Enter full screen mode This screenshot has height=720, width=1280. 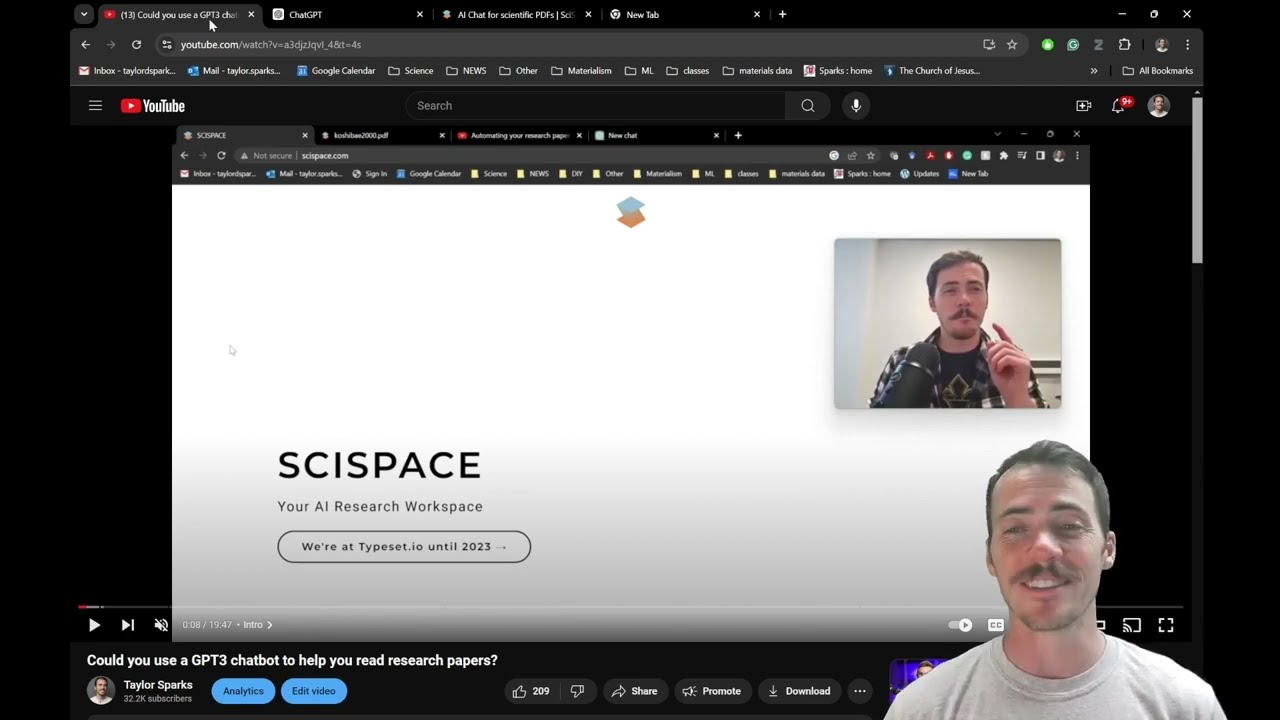click(x=1166, y=625)
